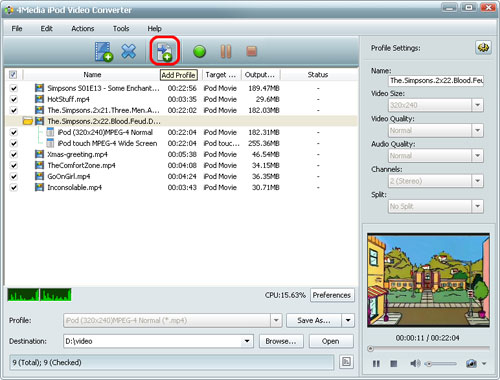Uncheck the Inconsolable.mp4 checkbox
Viewport: 500px width, 380px height.
click(14, 187)
